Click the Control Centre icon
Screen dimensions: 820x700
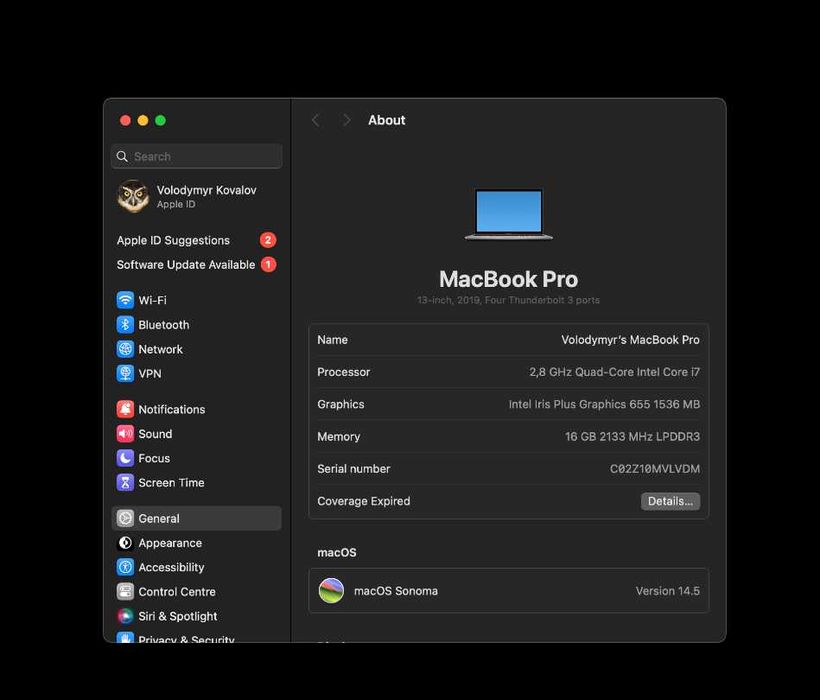click(125, 592)
